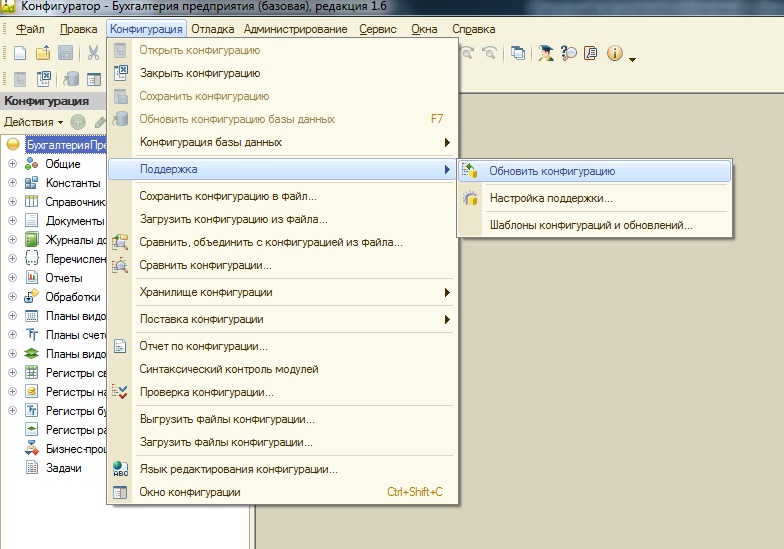Click the yellow info About icon
Viewport: 784px width, 549px height.
614,52
